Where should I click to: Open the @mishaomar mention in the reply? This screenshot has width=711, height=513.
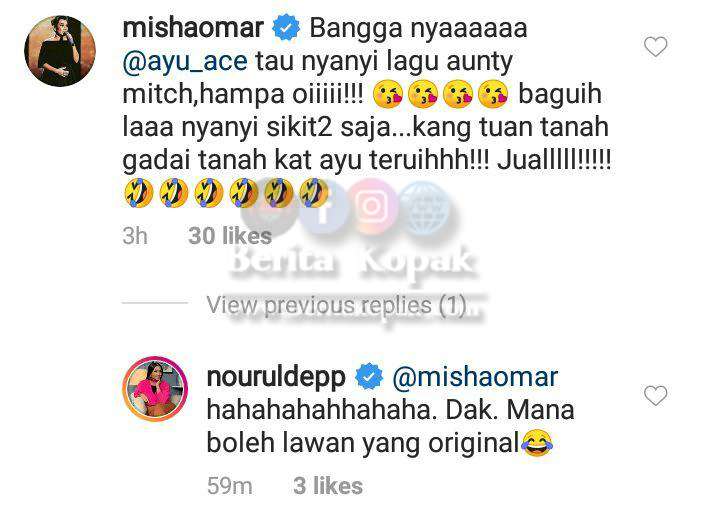tap(475, 377)
